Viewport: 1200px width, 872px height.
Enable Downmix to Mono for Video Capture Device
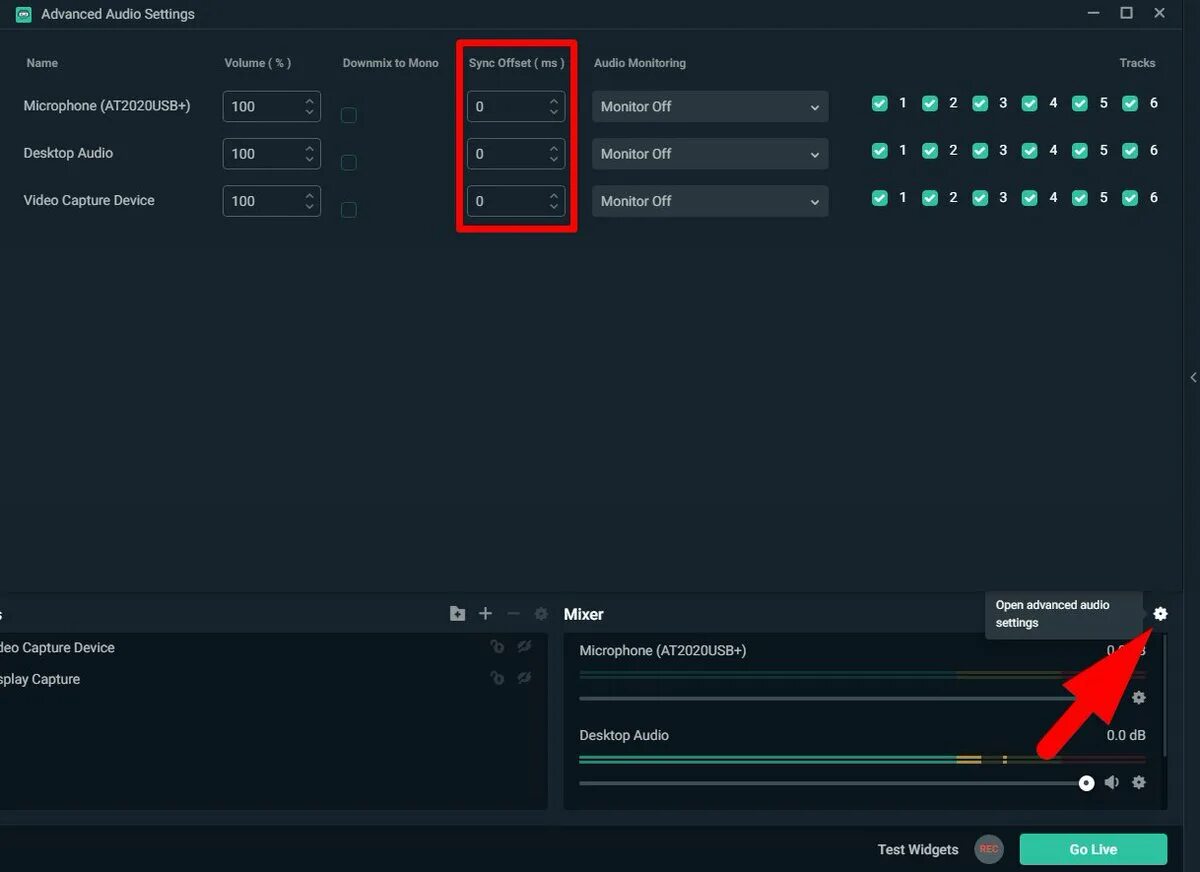coord(348,210)
